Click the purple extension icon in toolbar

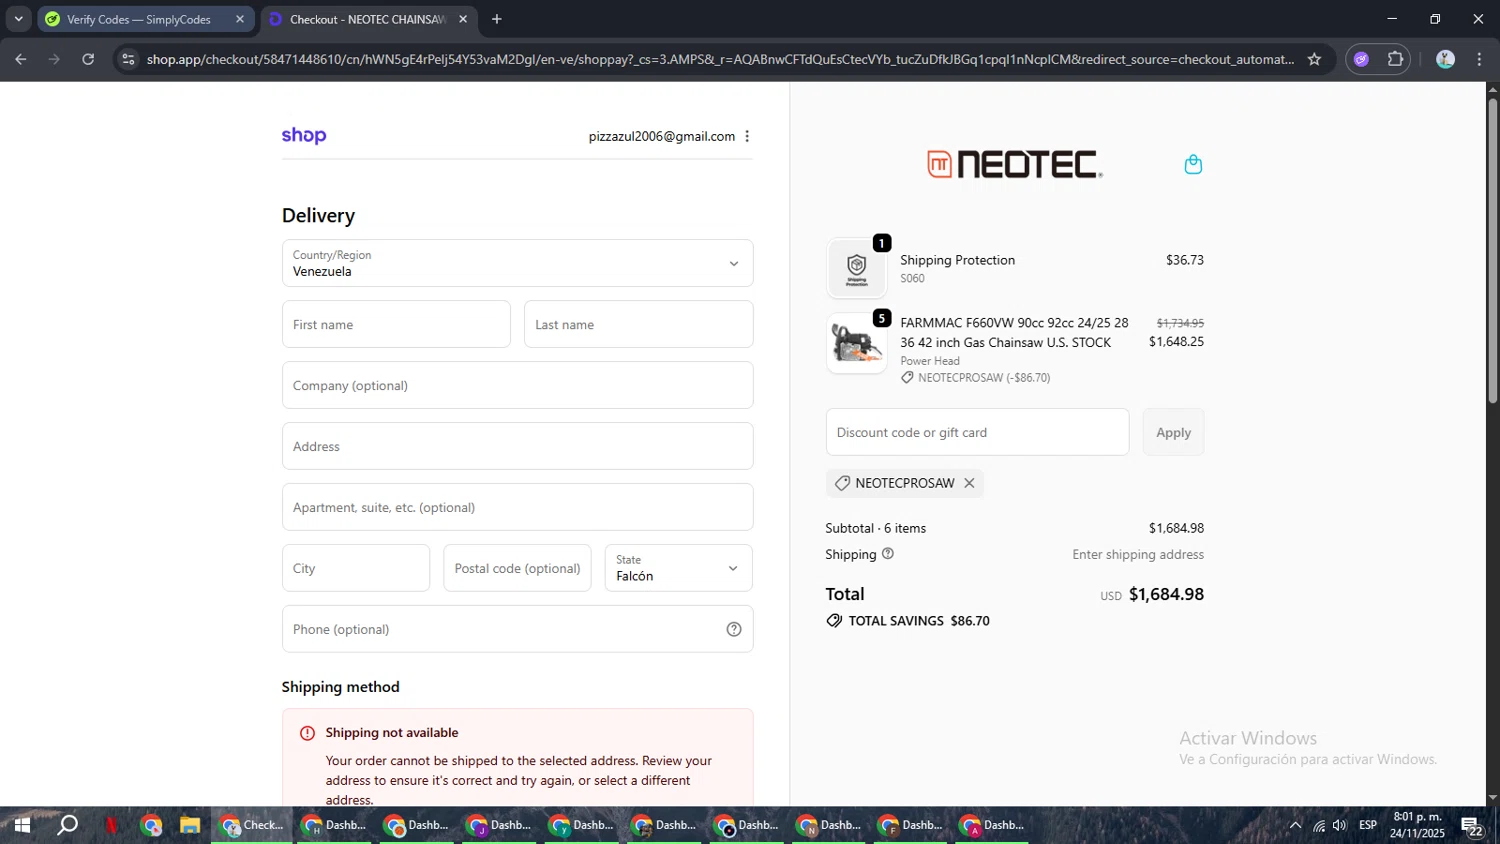coord(1361,59)
